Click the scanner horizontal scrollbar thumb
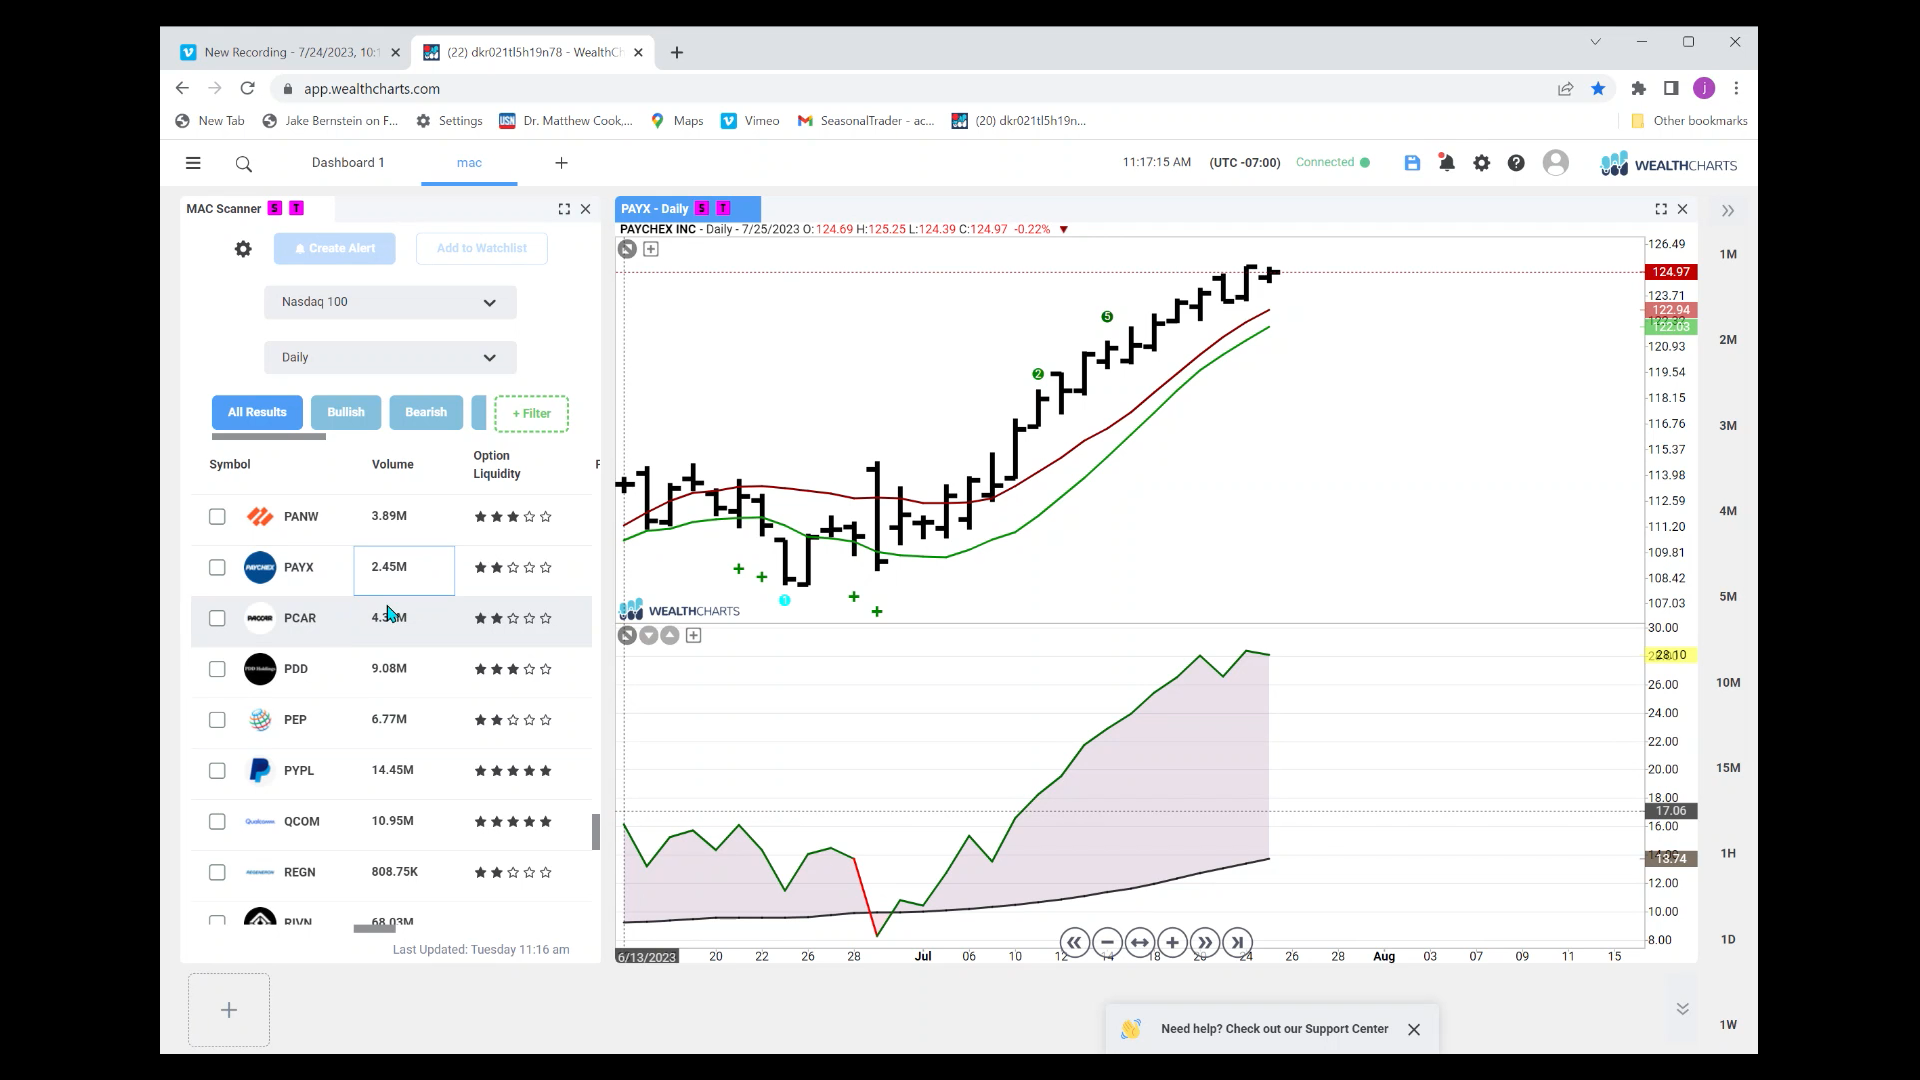The width and height of the screenshot is (1920, 1080). pyautogui.click(x=375, y=928)
